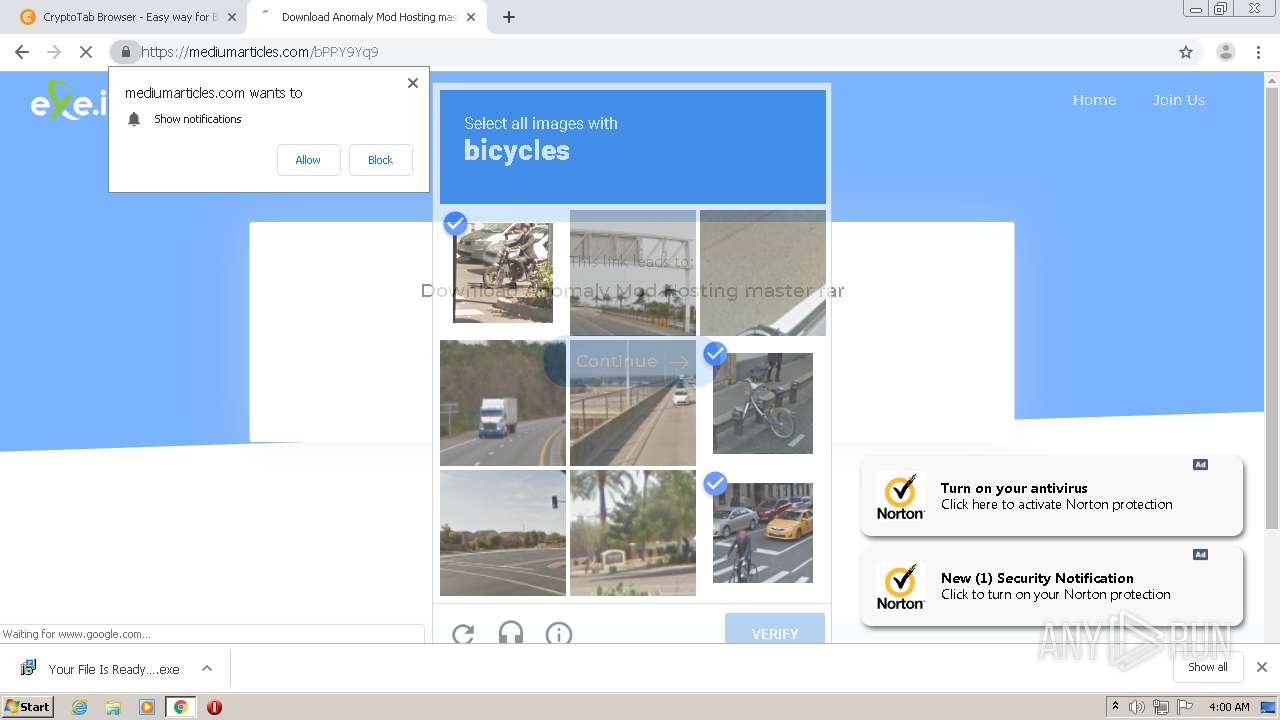
Task: Minimize the Chrome window
Action: click(x=1196, y=9)
